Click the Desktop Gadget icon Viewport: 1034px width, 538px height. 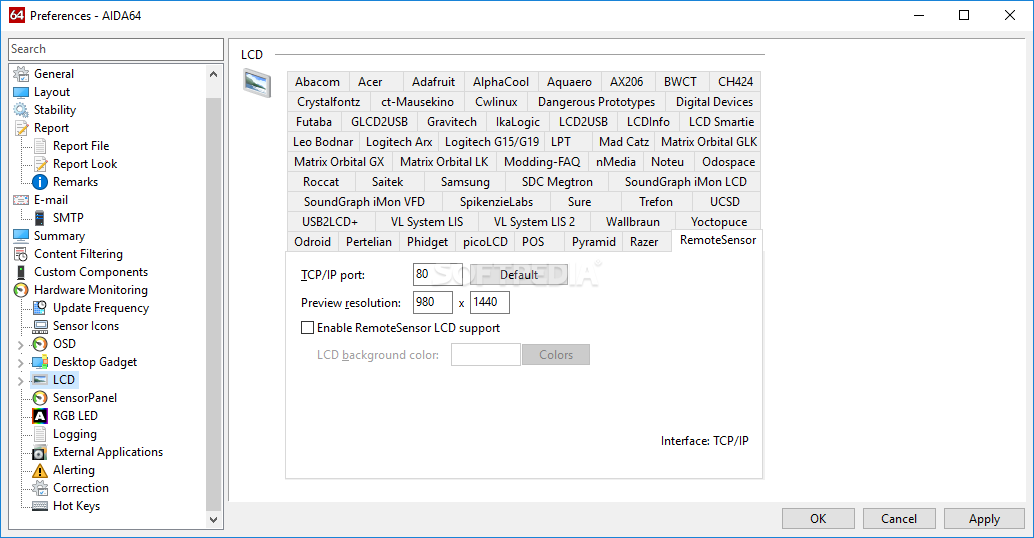[40, 362]
